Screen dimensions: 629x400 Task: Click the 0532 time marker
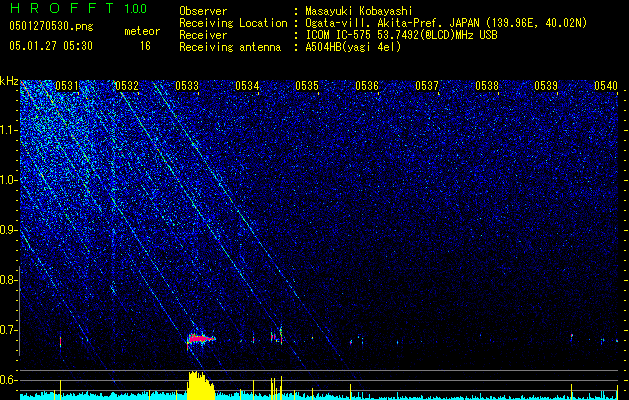pos(126,85)
